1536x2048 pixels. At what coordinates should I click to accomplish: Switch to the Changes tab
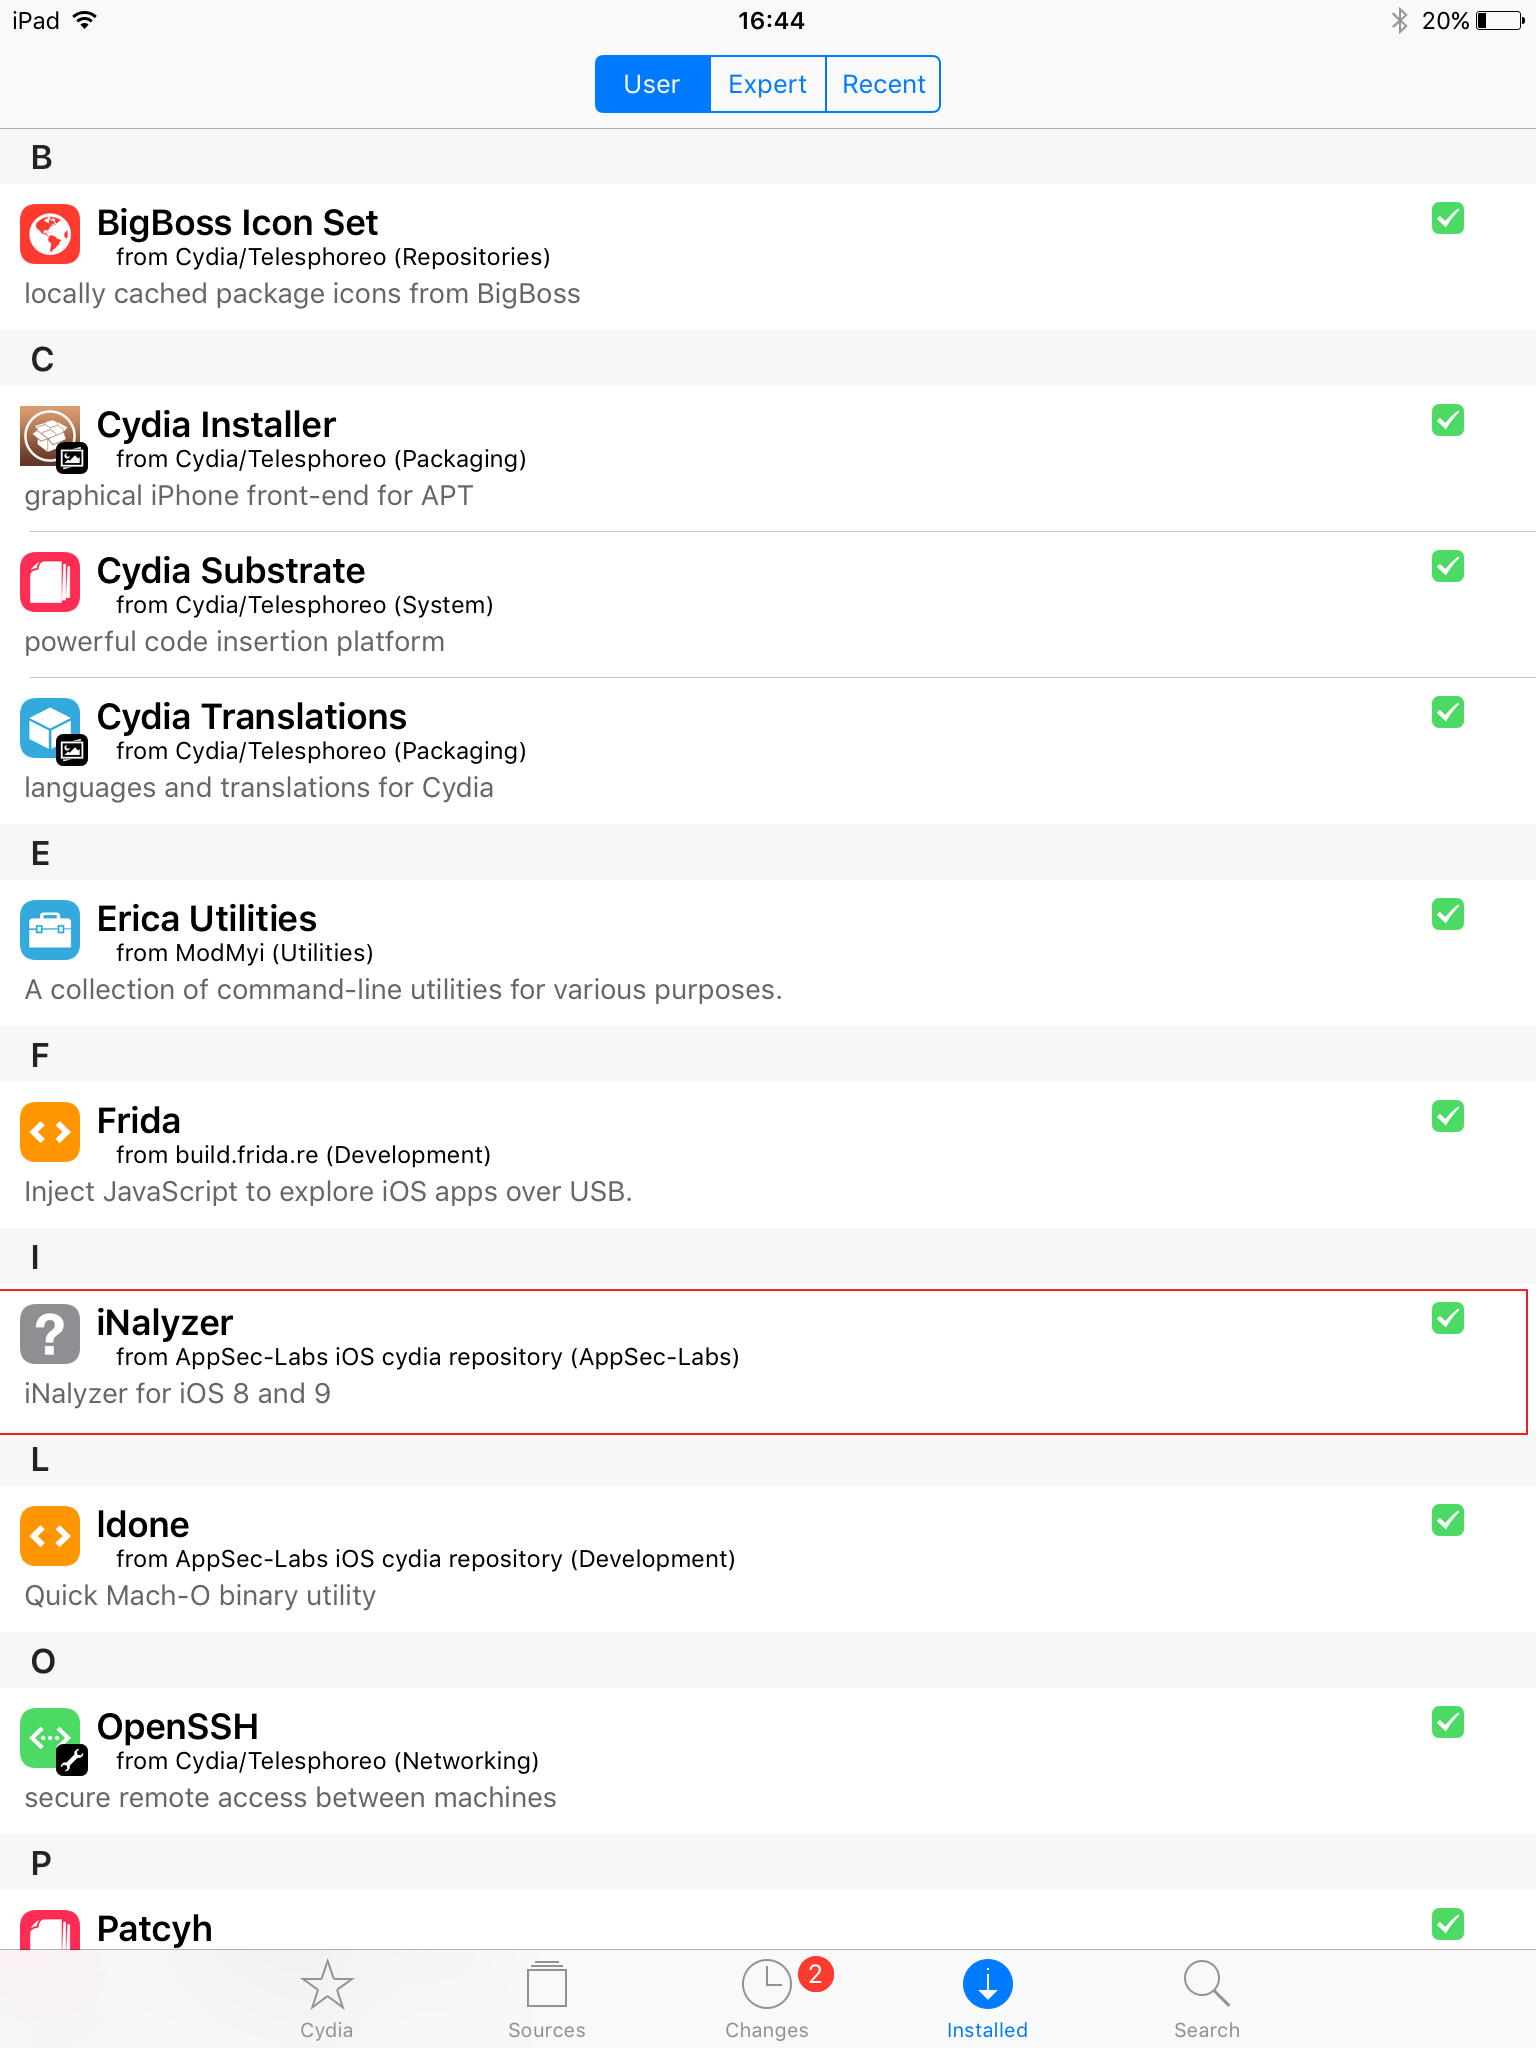point(766,1998)
